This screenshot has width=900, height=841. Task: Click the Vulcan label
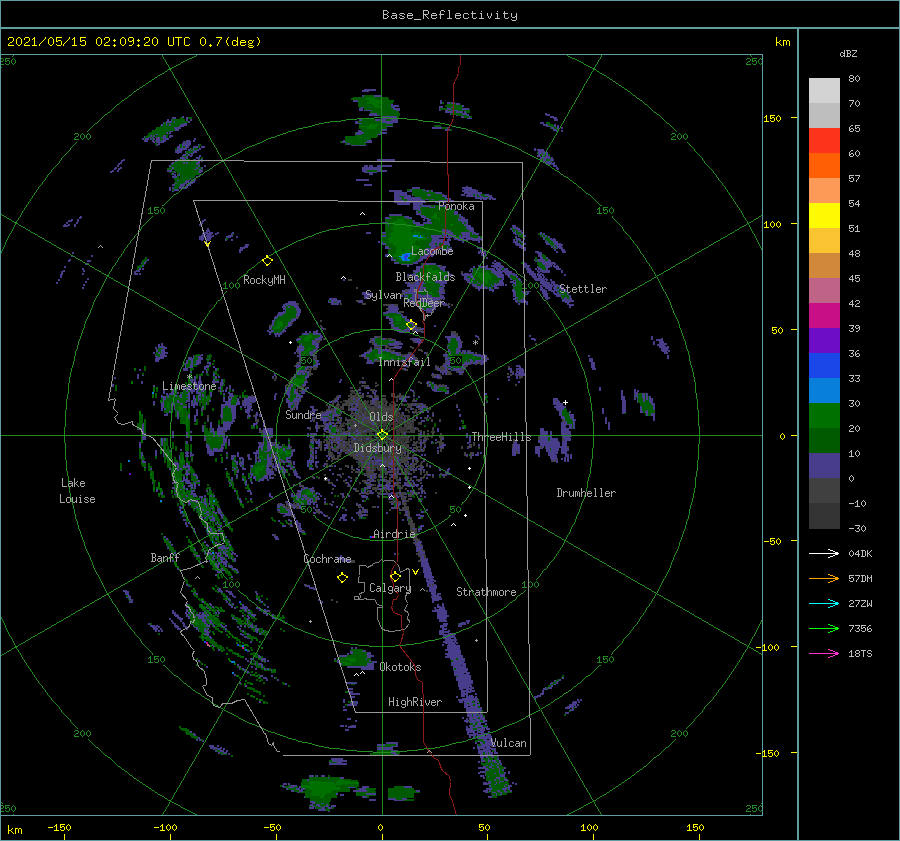pos(509,743)
